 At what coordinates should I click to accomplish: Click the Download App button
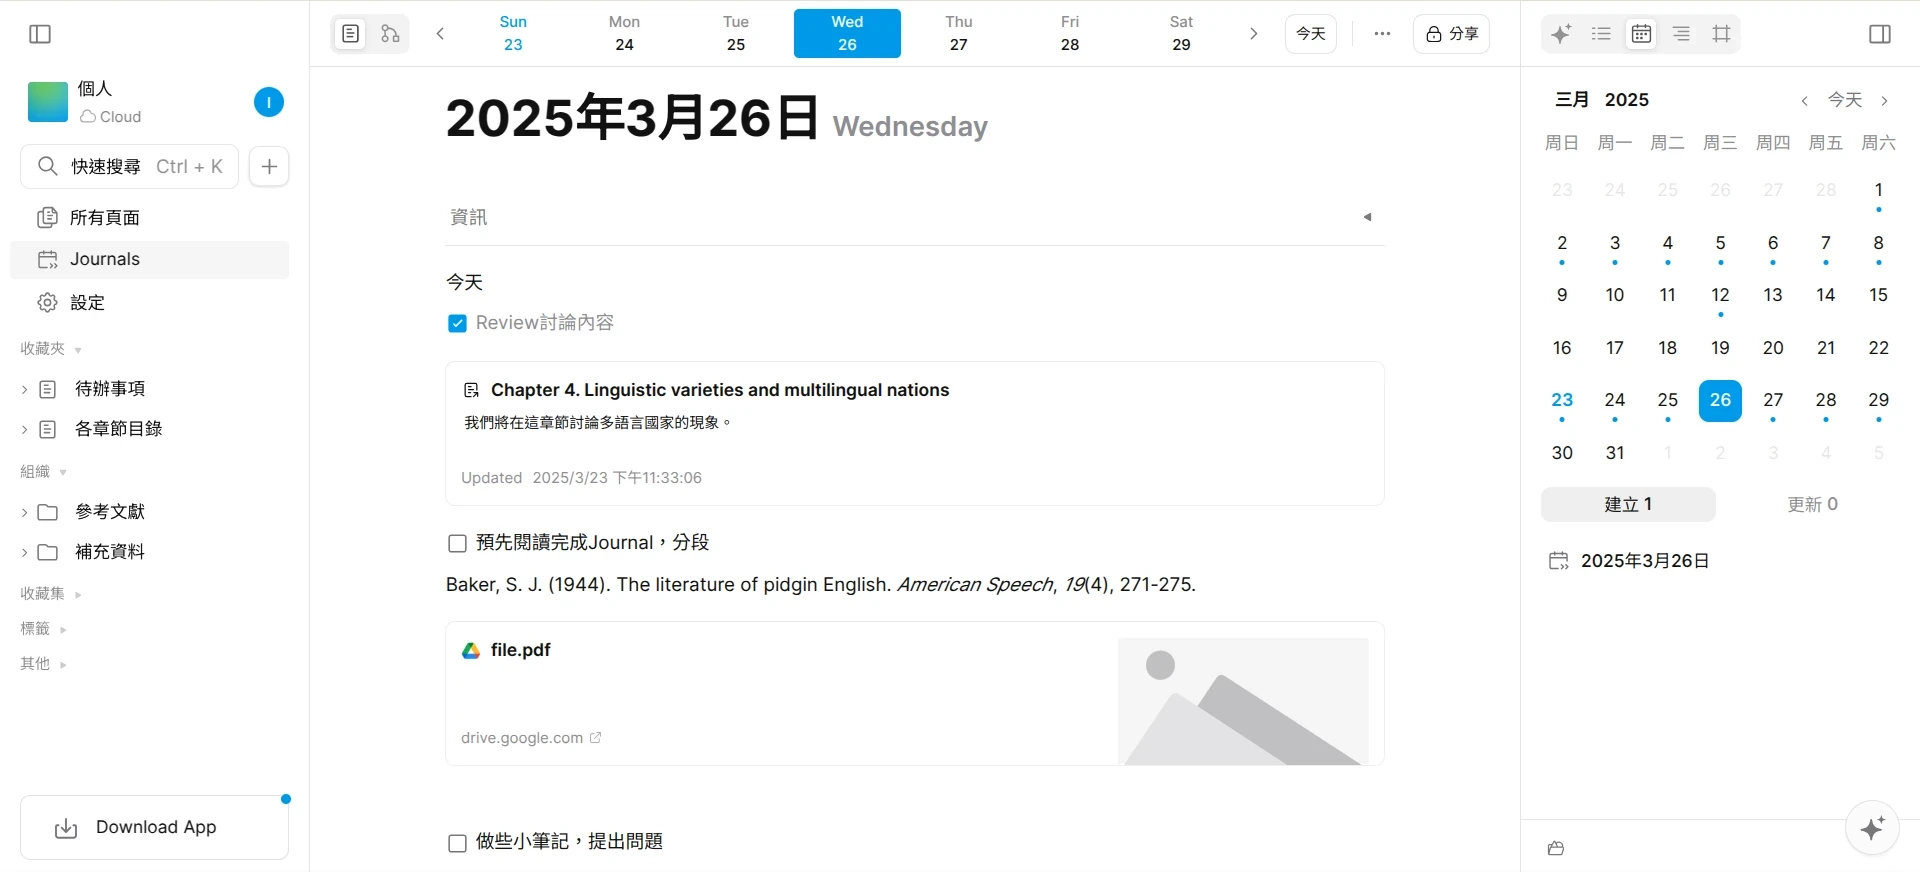[155, 827]
